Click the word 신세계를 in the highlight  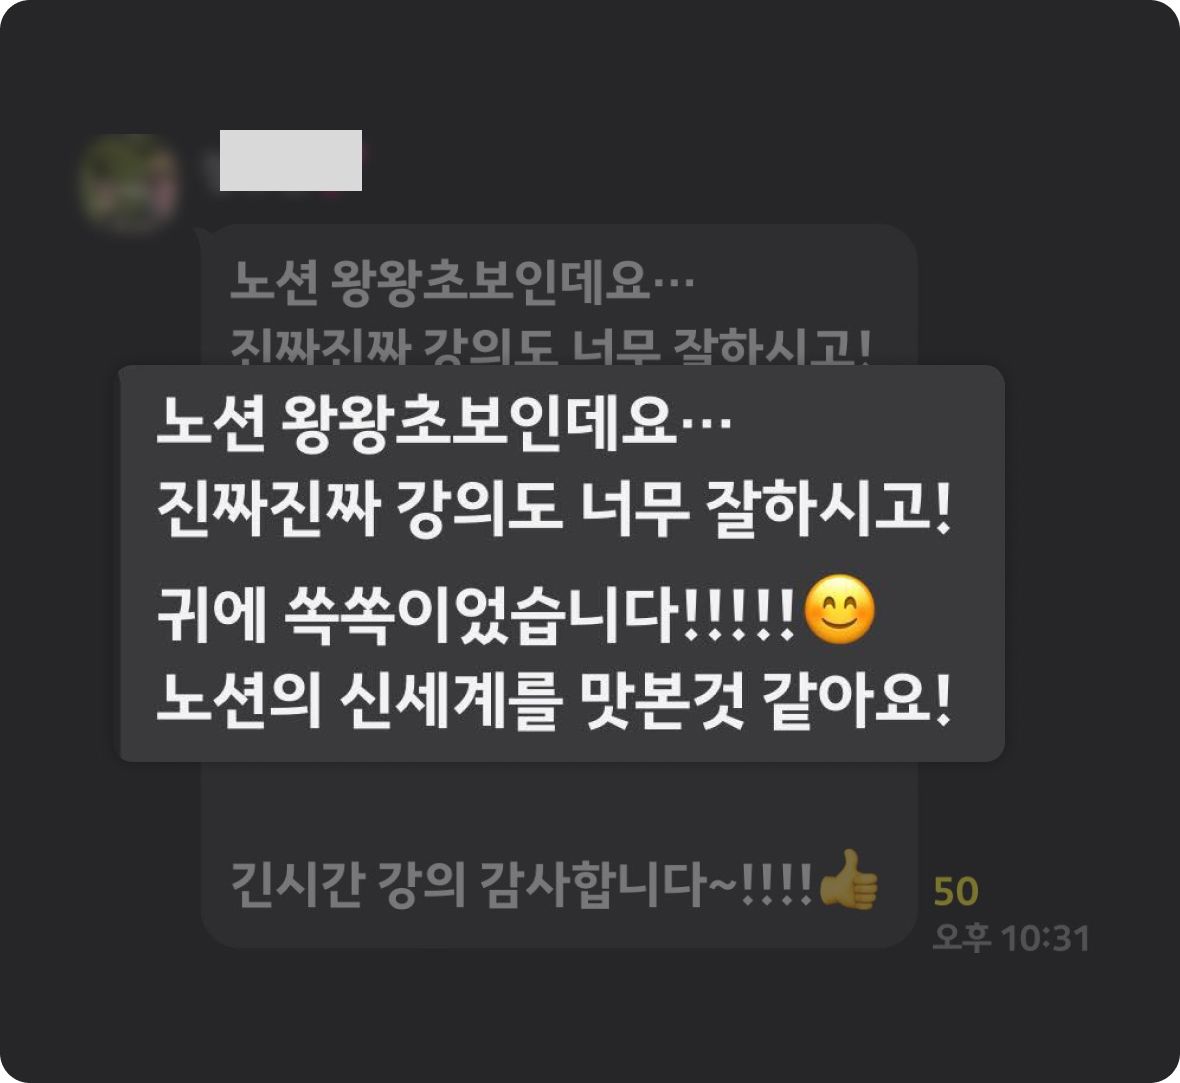click(x=451, y=701)
